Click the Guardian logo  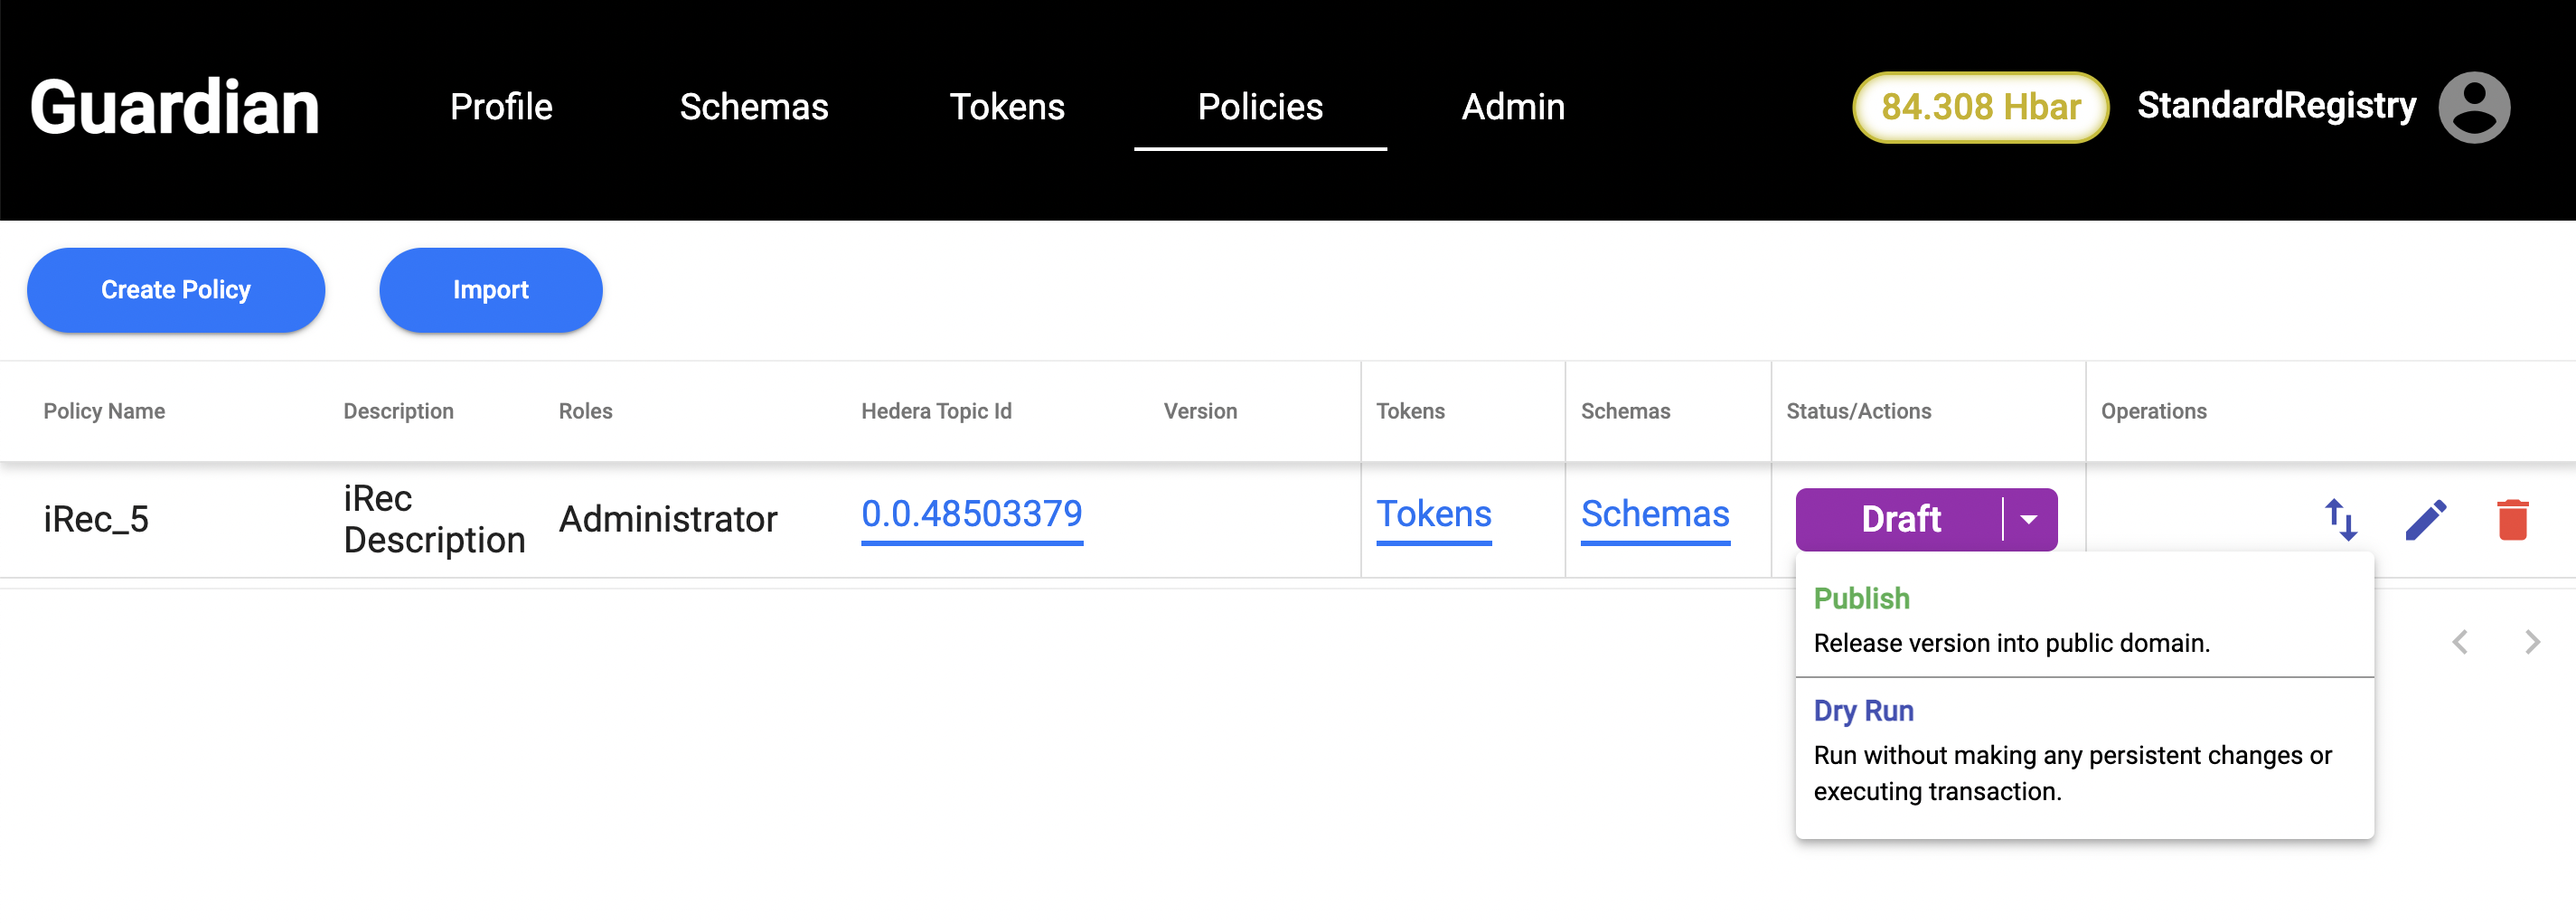[175, 107]
